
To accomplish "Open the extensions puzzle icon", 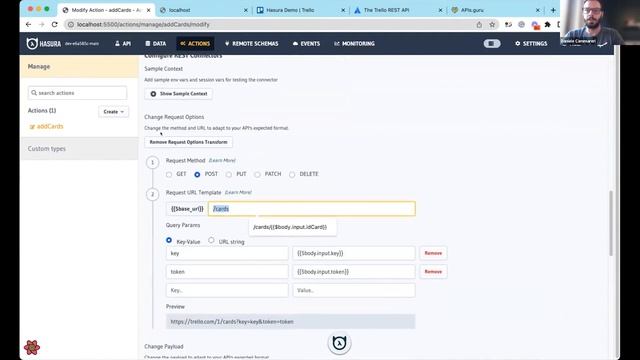I will (548, 24).
